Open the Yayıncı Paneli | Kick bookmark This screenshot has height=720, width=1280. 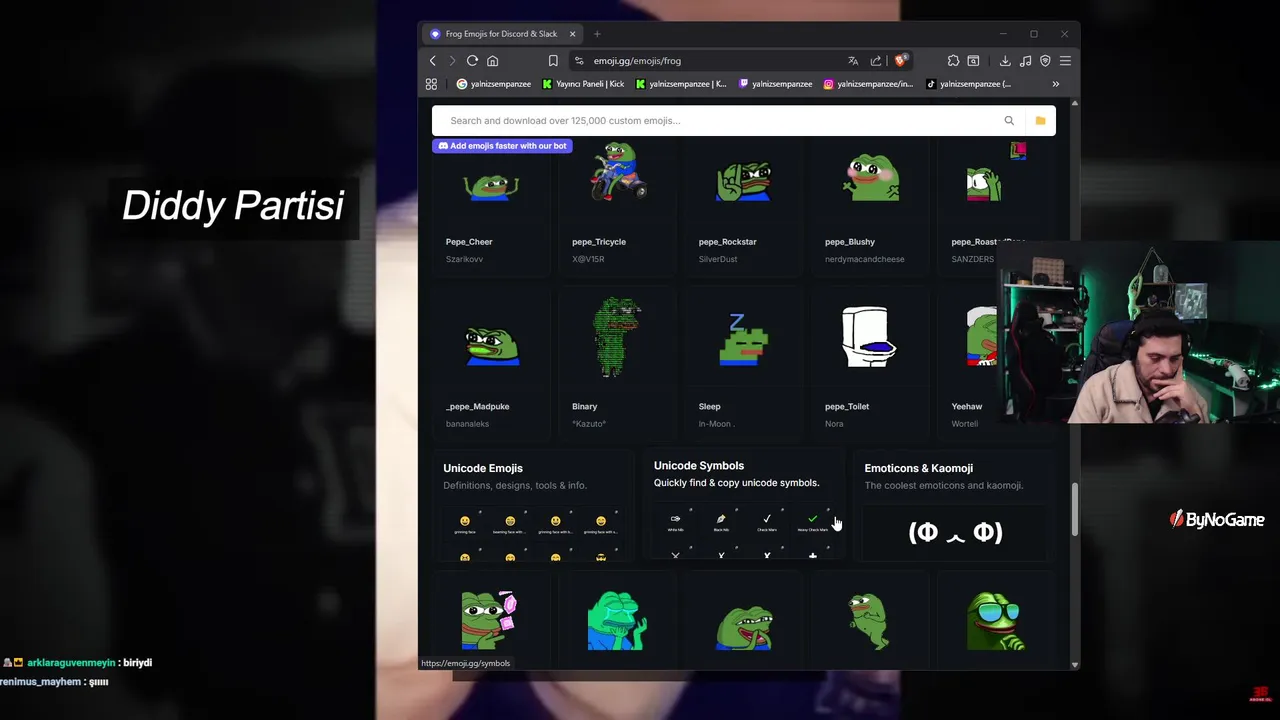pos(584,84)
